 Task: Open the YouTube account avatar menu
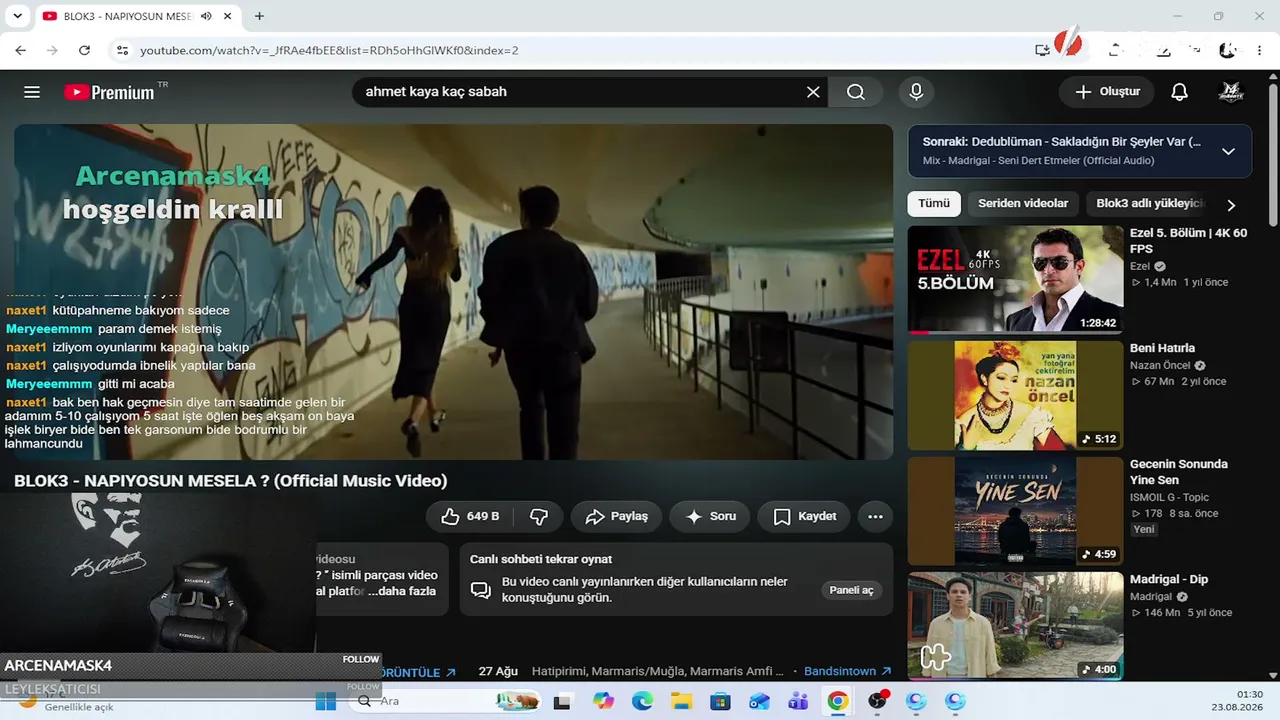click(x=1230, y=92)
